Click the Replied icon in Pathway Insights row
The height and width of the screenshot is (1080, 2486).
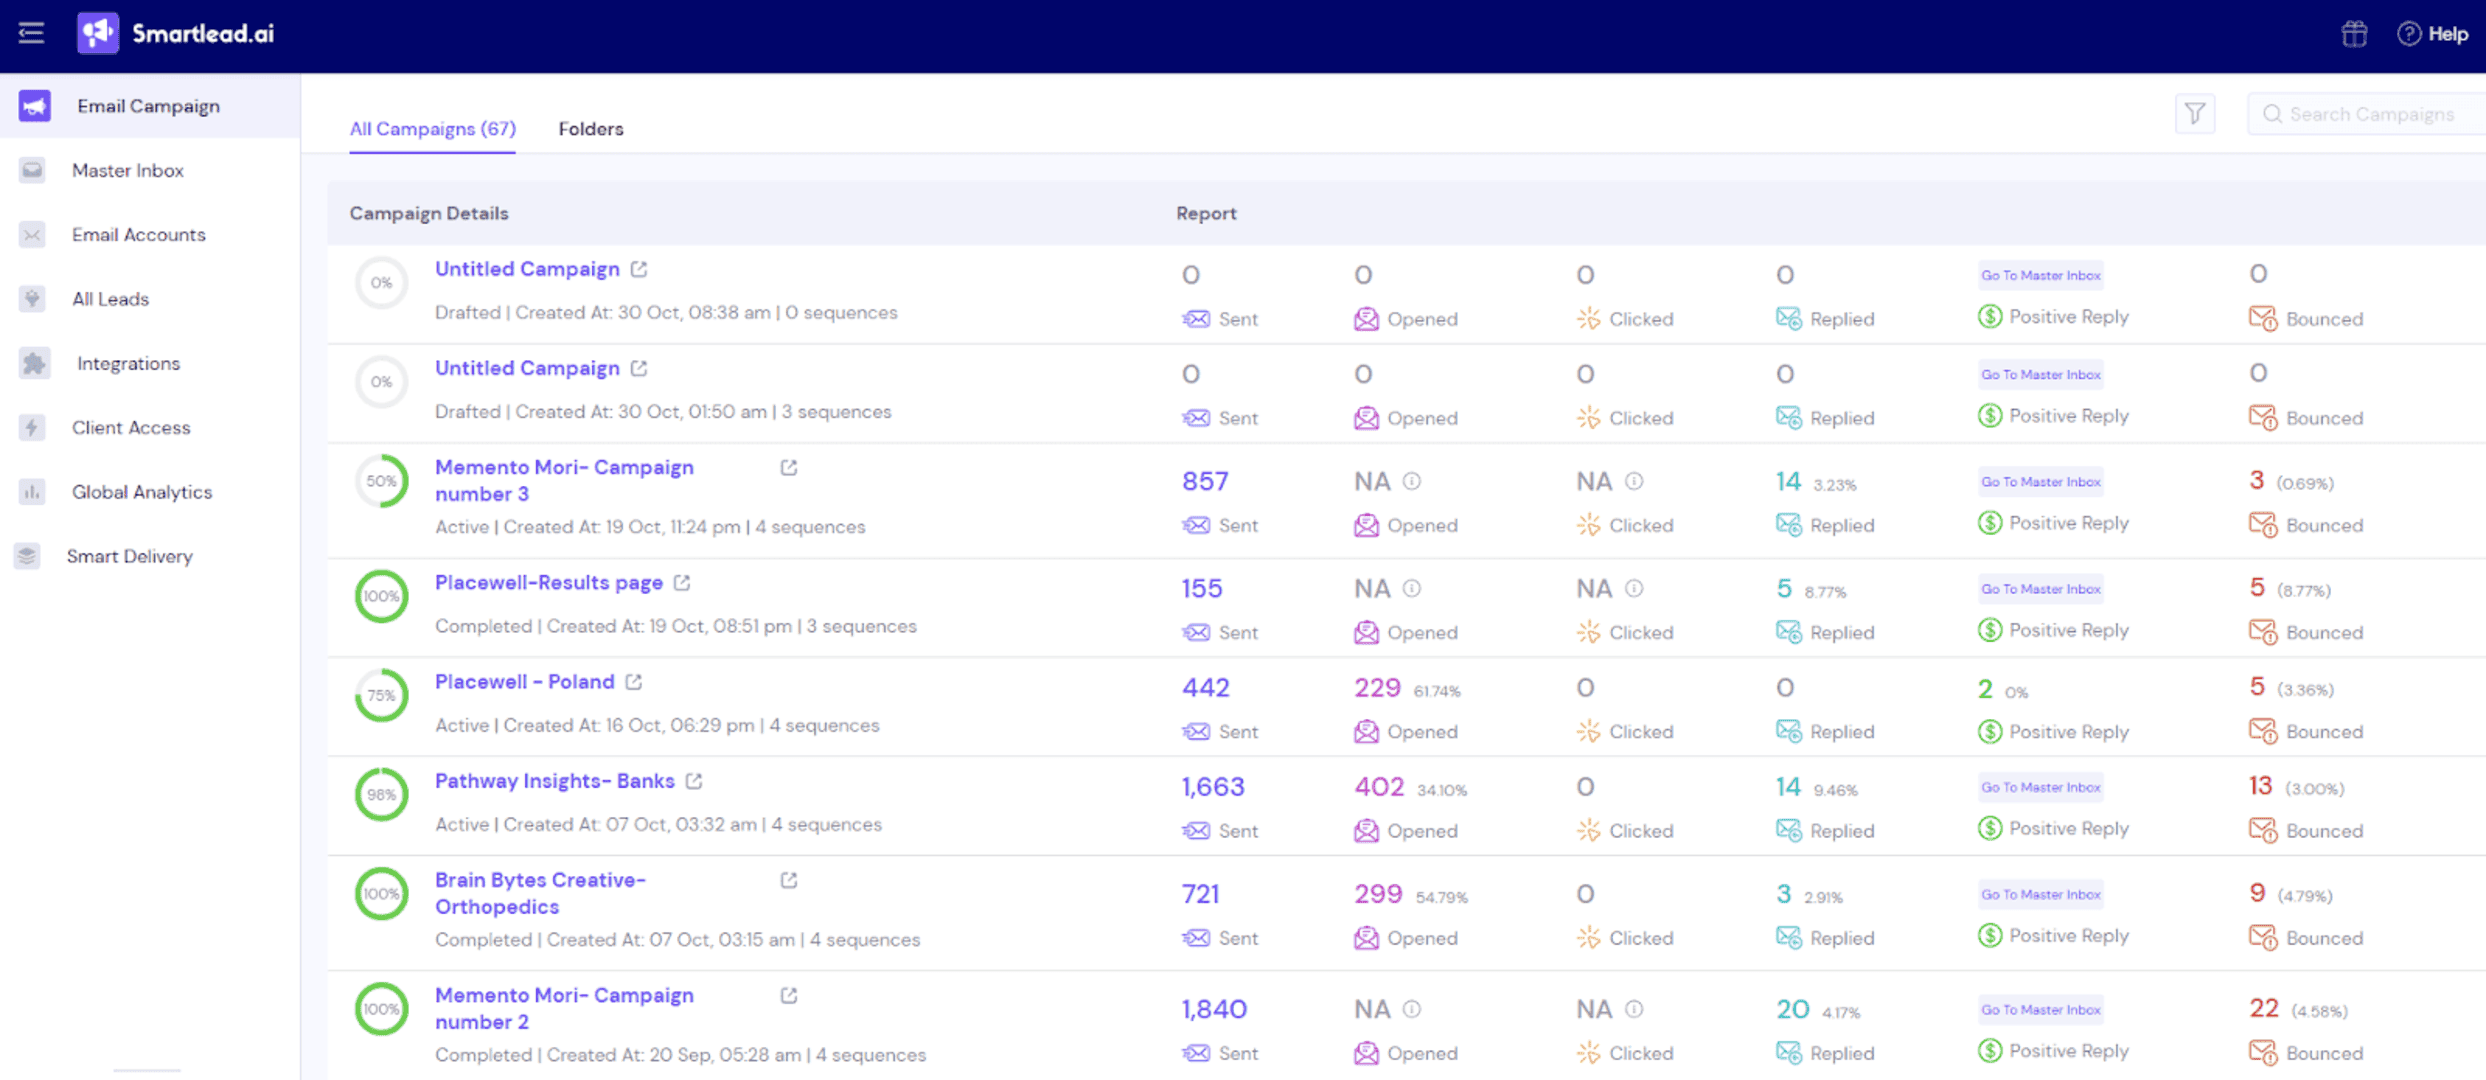[1789, 830]
